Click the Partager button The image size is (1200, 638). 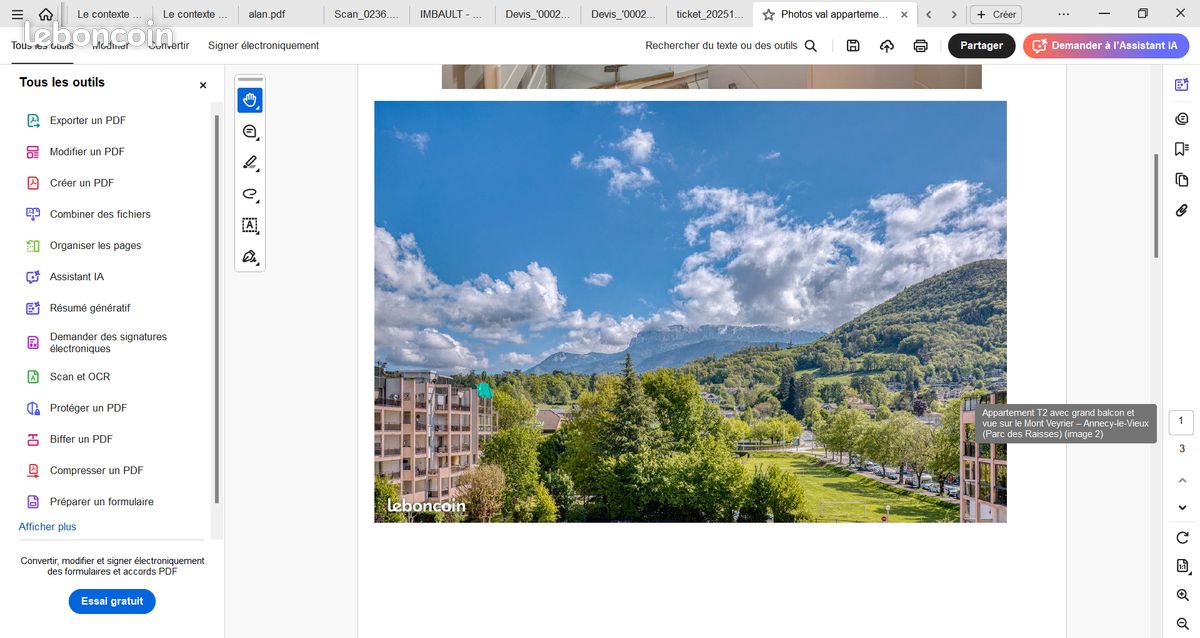coord(981,46)
